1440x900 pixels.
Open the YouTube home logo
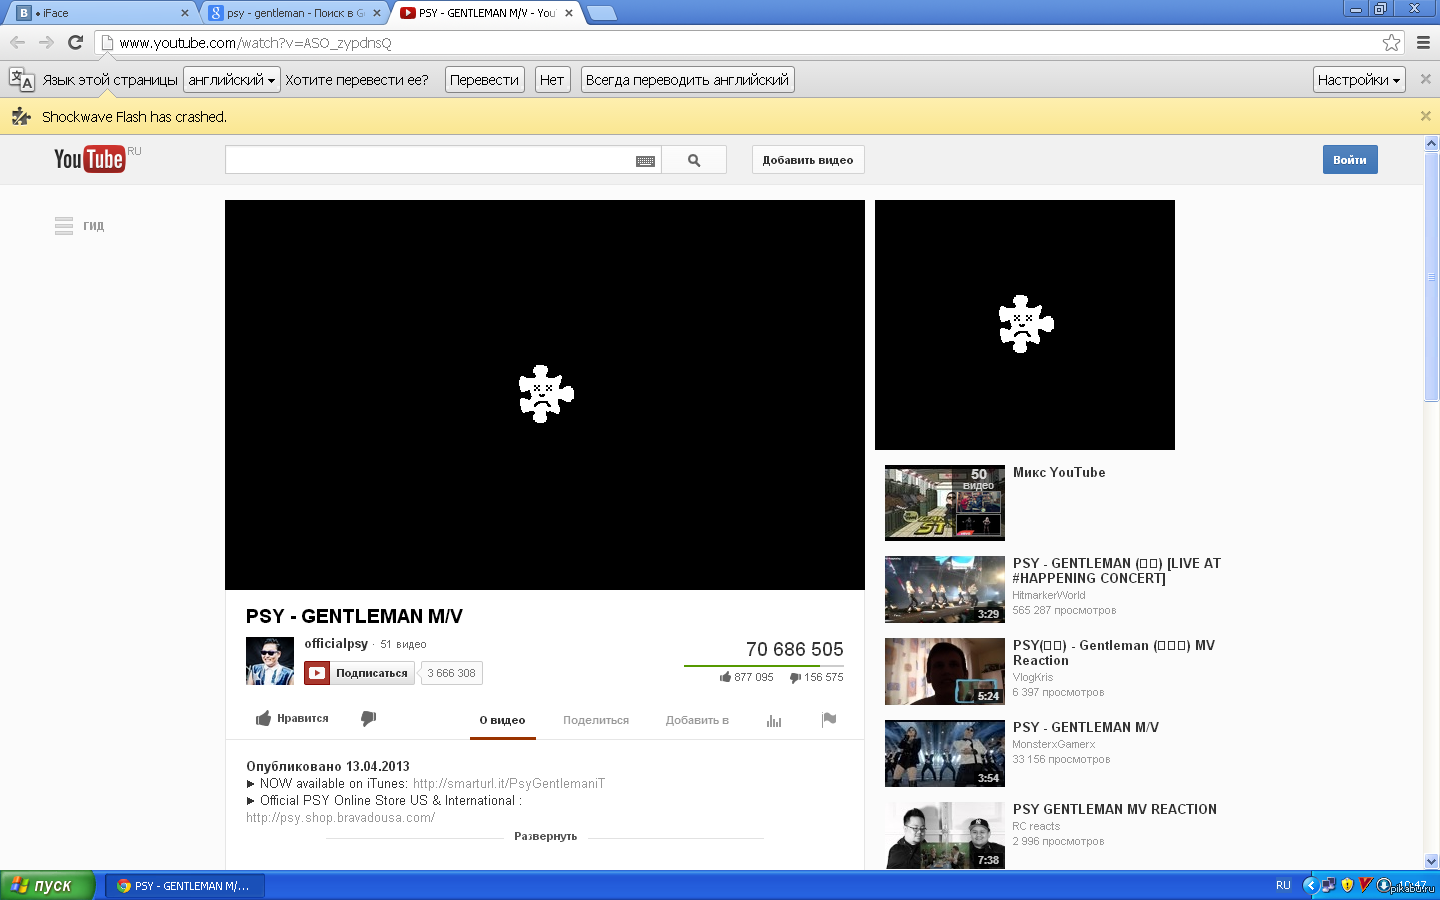90,159
